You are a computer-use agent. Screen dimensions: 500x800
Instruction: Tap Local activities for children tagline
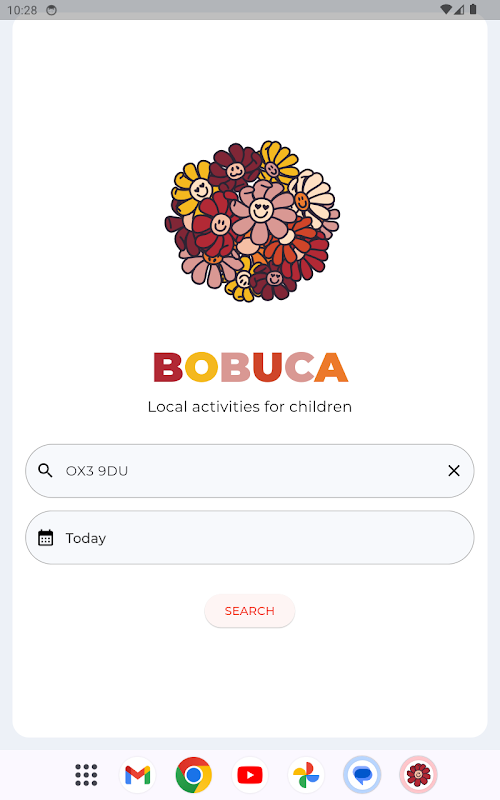(x=249, y=407)
